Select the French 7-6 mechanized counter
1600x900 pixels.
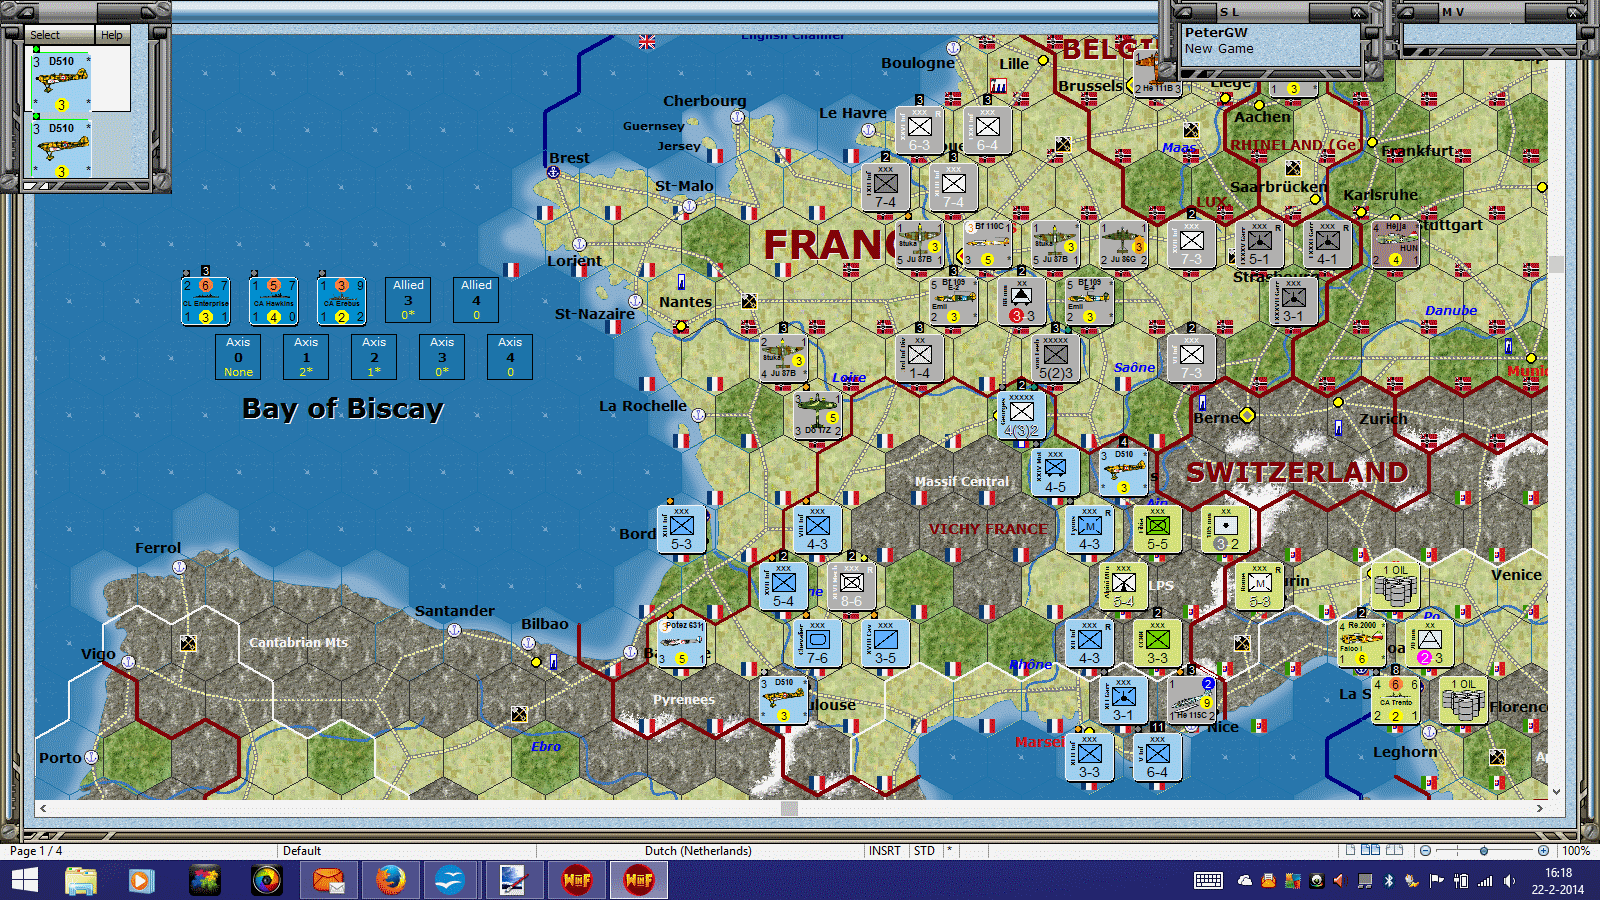(817, 643)
